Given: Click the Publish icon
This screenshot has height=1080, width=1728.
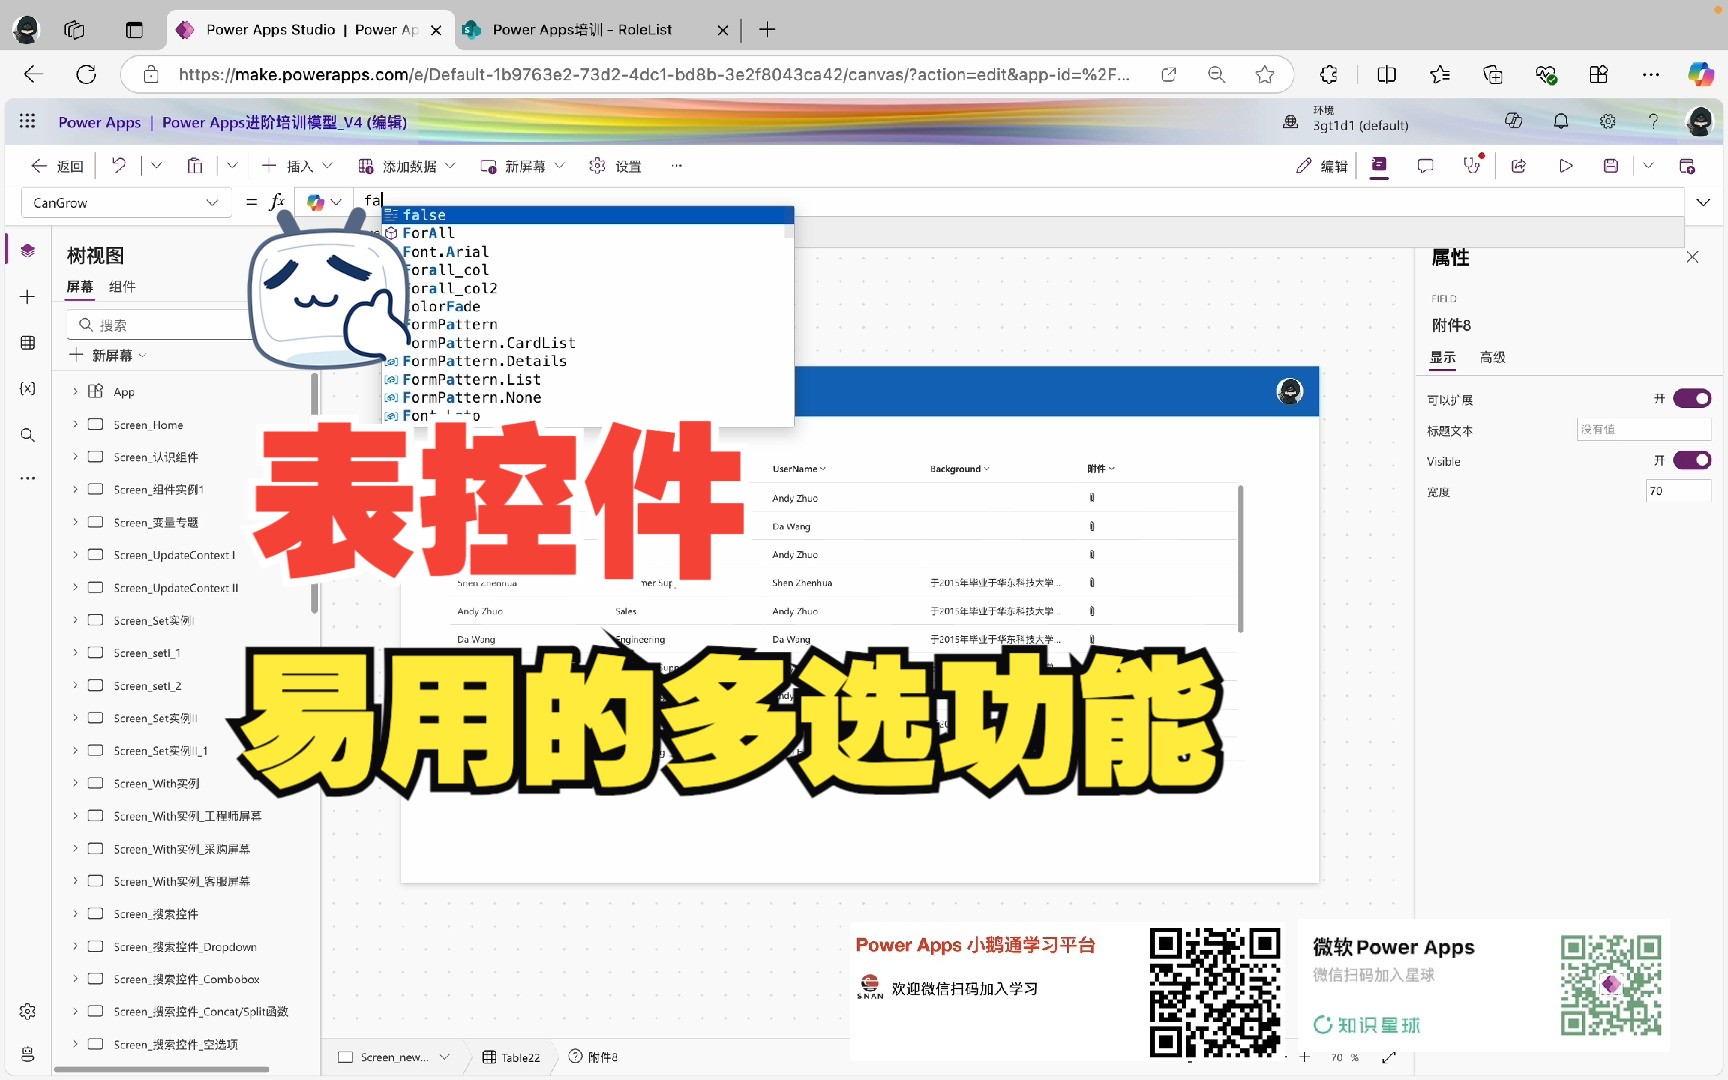Looking at the screenshot, I should (1687, 166).
